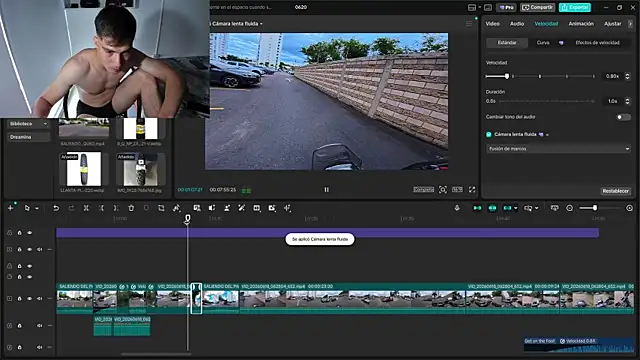Image resolution: width=640 pixels, height=360 pixels.
Task: Expand the Fusión de marcos dropdown
Action: (558, 149)
